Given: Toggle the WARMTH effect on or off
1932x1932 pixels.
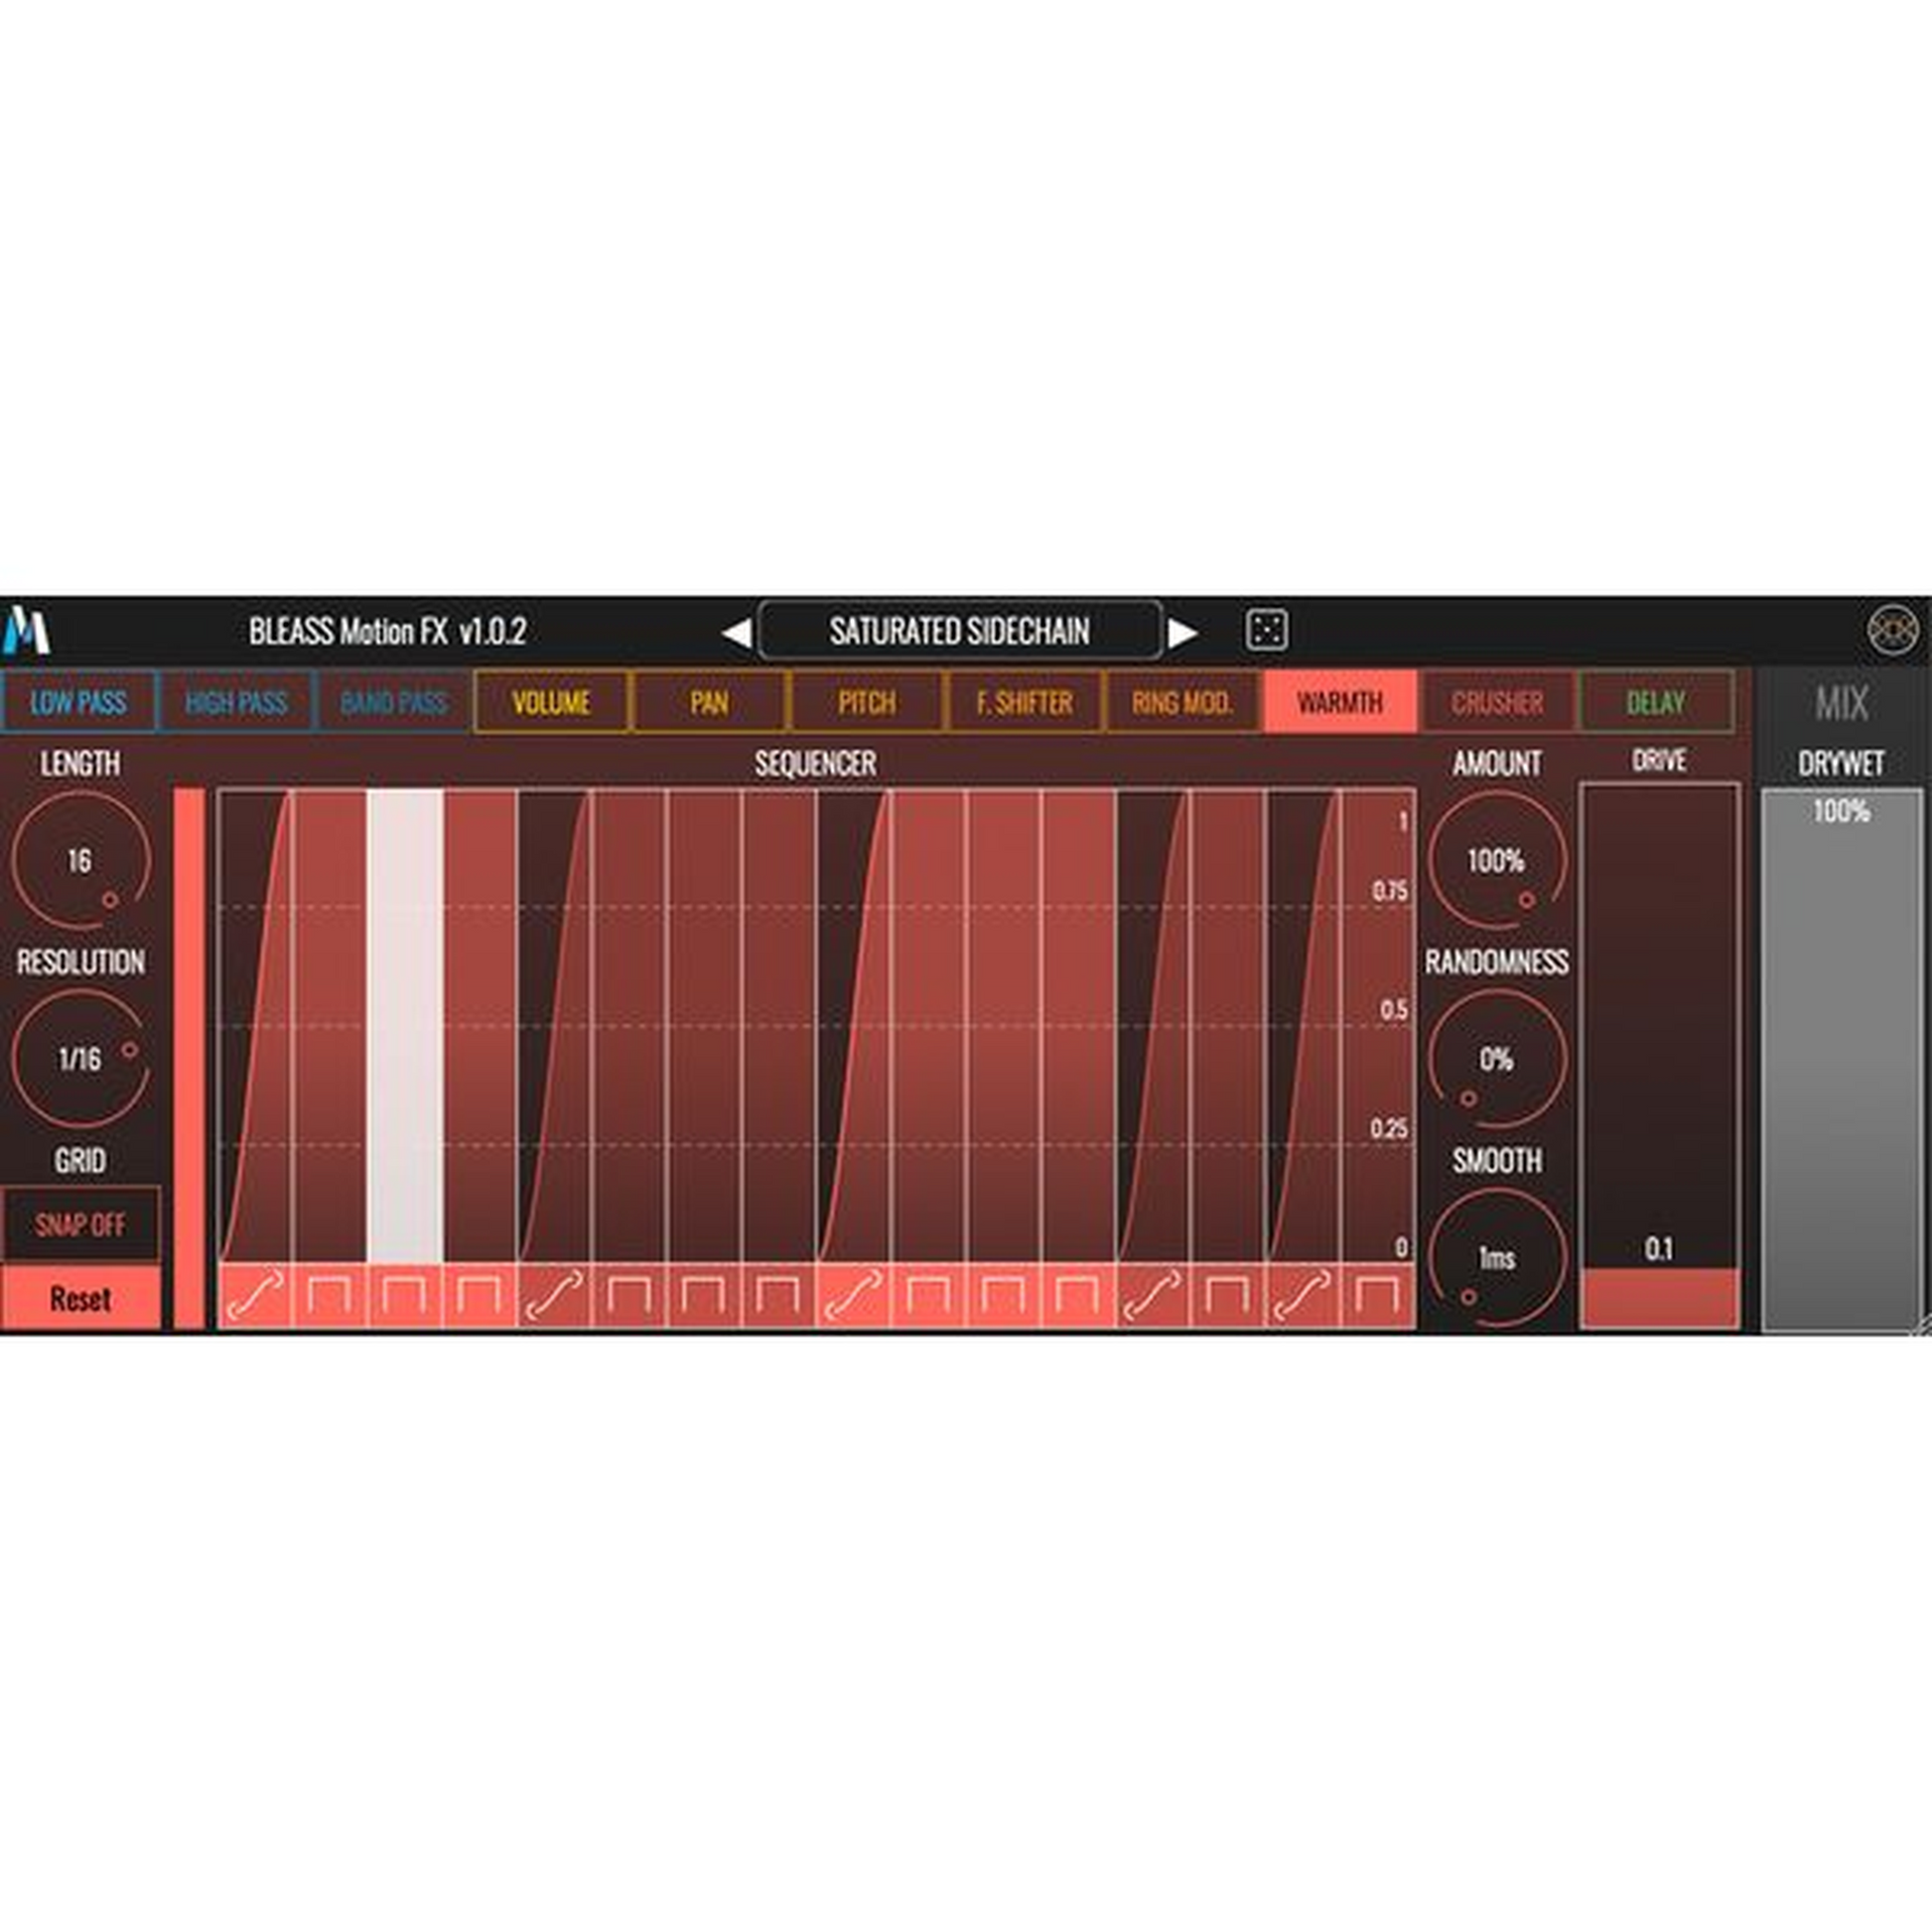Looking at the screenshot, I should tap(1340, 703).
